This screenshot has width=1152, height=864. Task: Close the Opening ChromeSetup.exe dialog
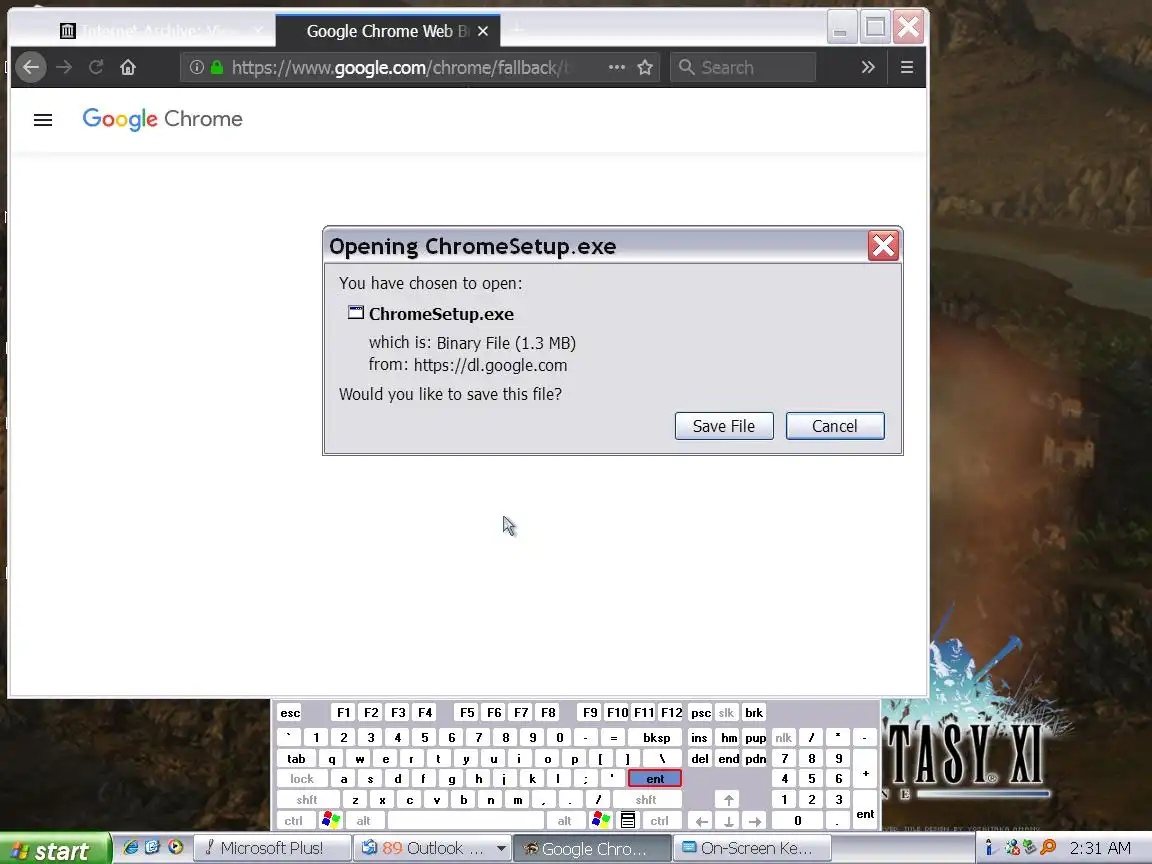(x=883, y=246)
